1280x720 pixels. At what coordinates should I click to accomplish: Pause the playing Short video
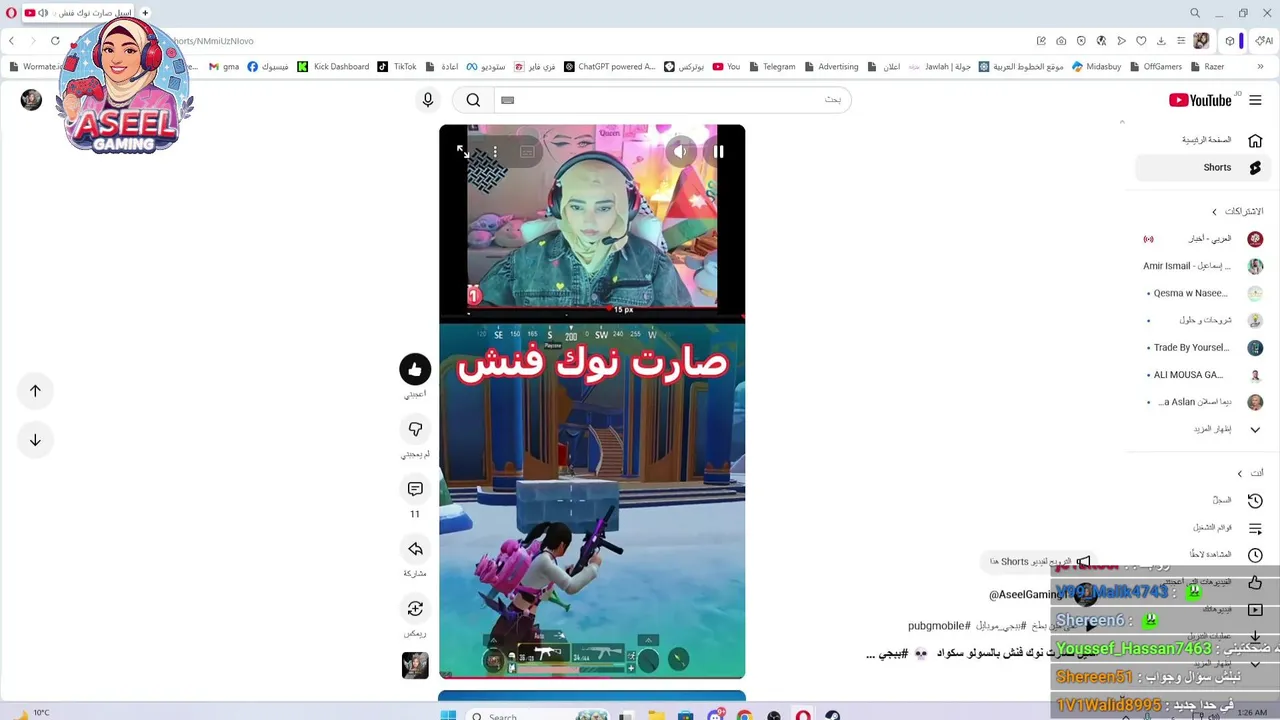(718, 152)
